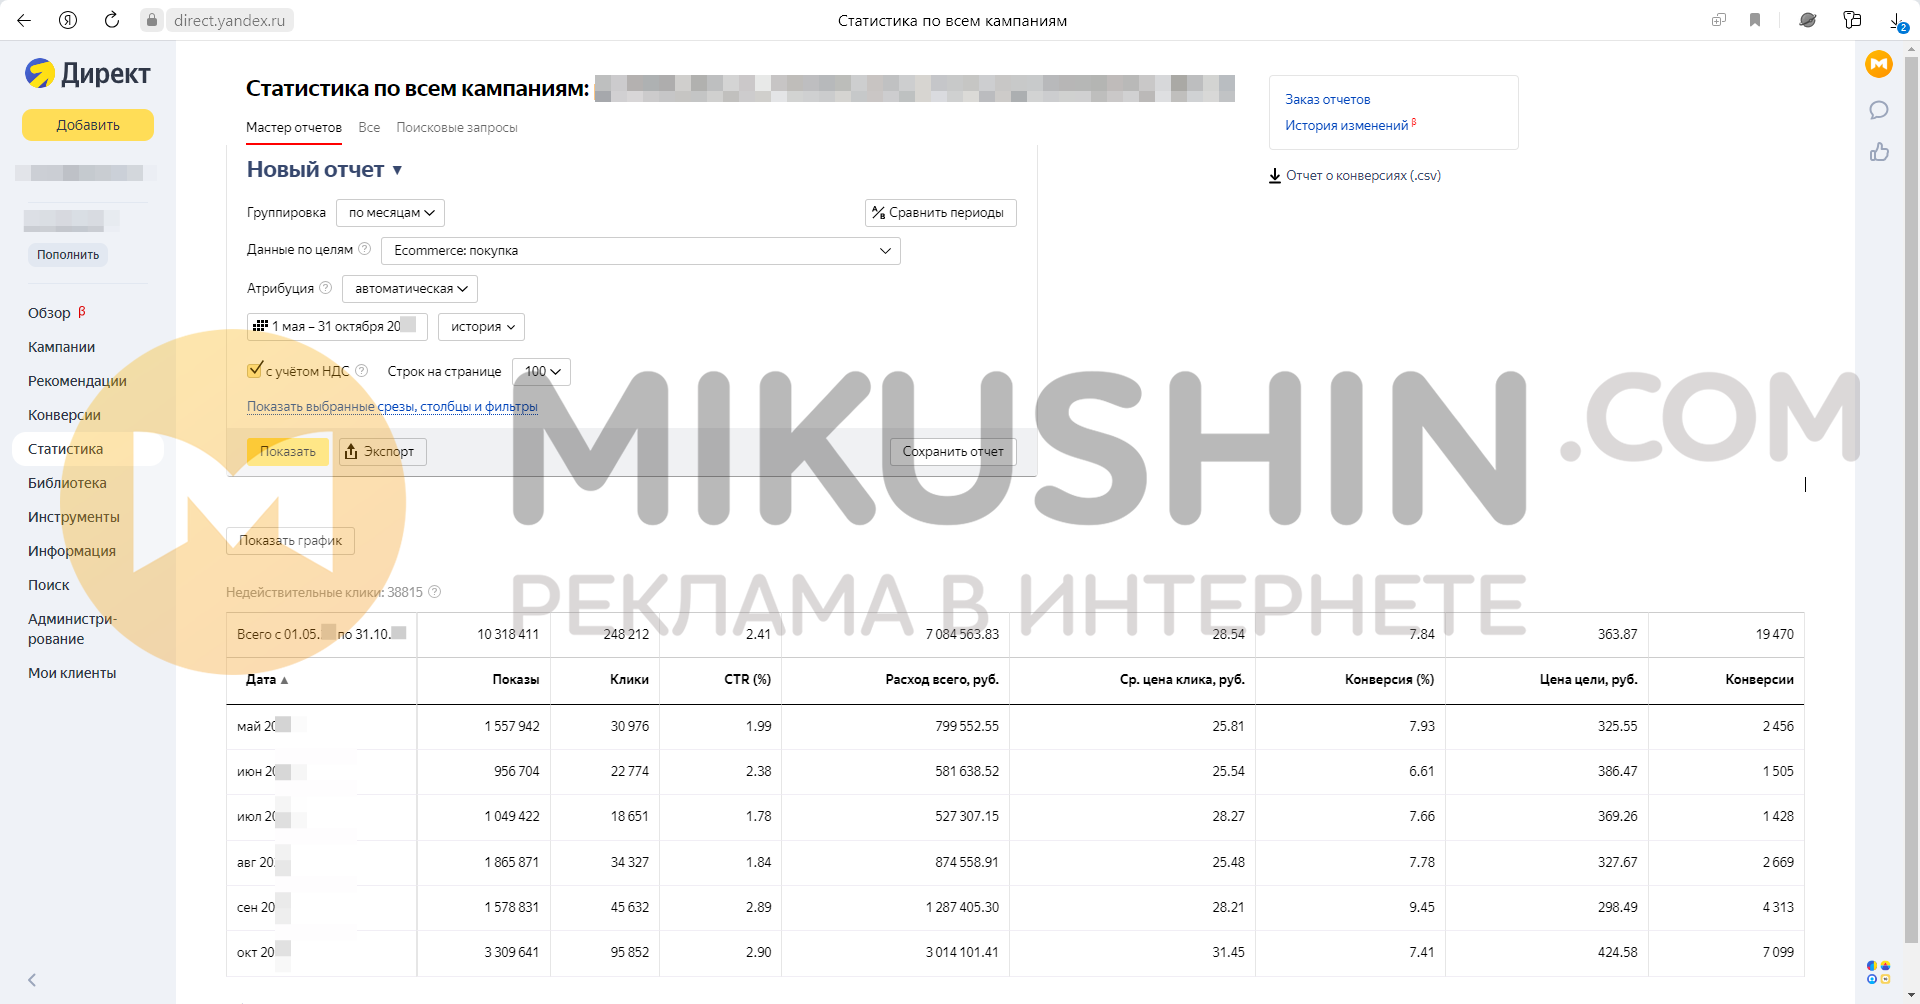
Task: Go back with browser back arrow
Action: [x=24, y=20]
